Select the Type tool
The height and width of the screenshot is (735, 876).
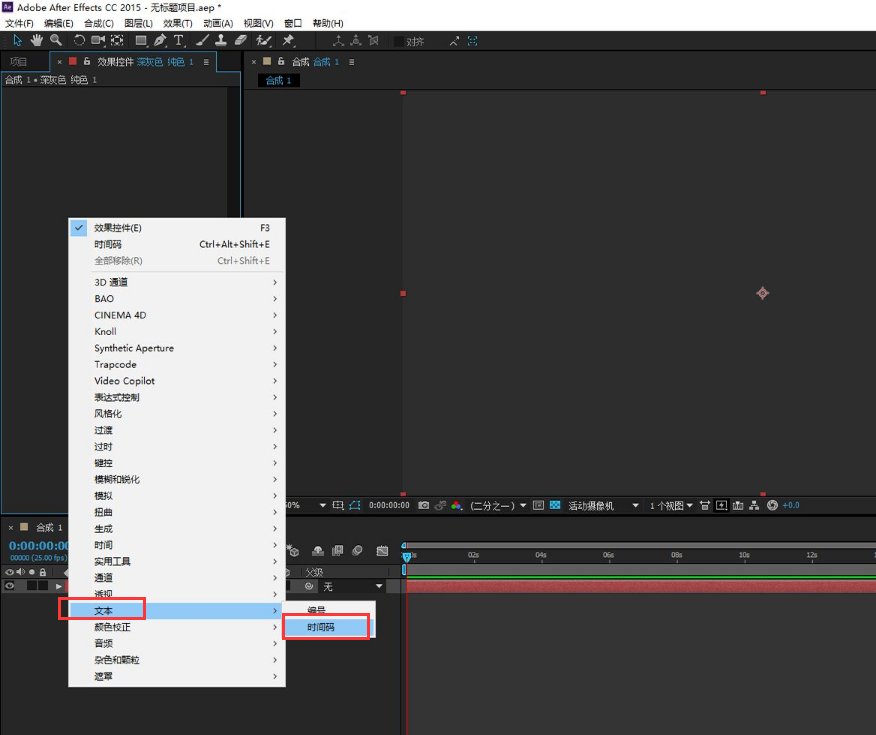click(x=179, y=40)
